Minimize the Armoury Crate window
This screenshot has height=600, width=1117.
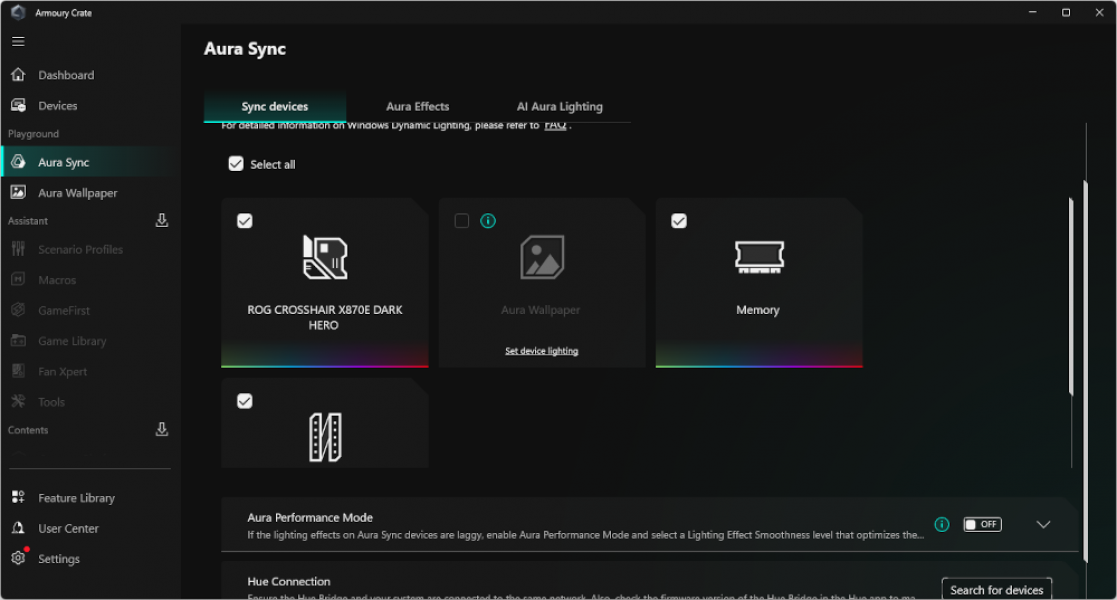tap(1032, 12)
